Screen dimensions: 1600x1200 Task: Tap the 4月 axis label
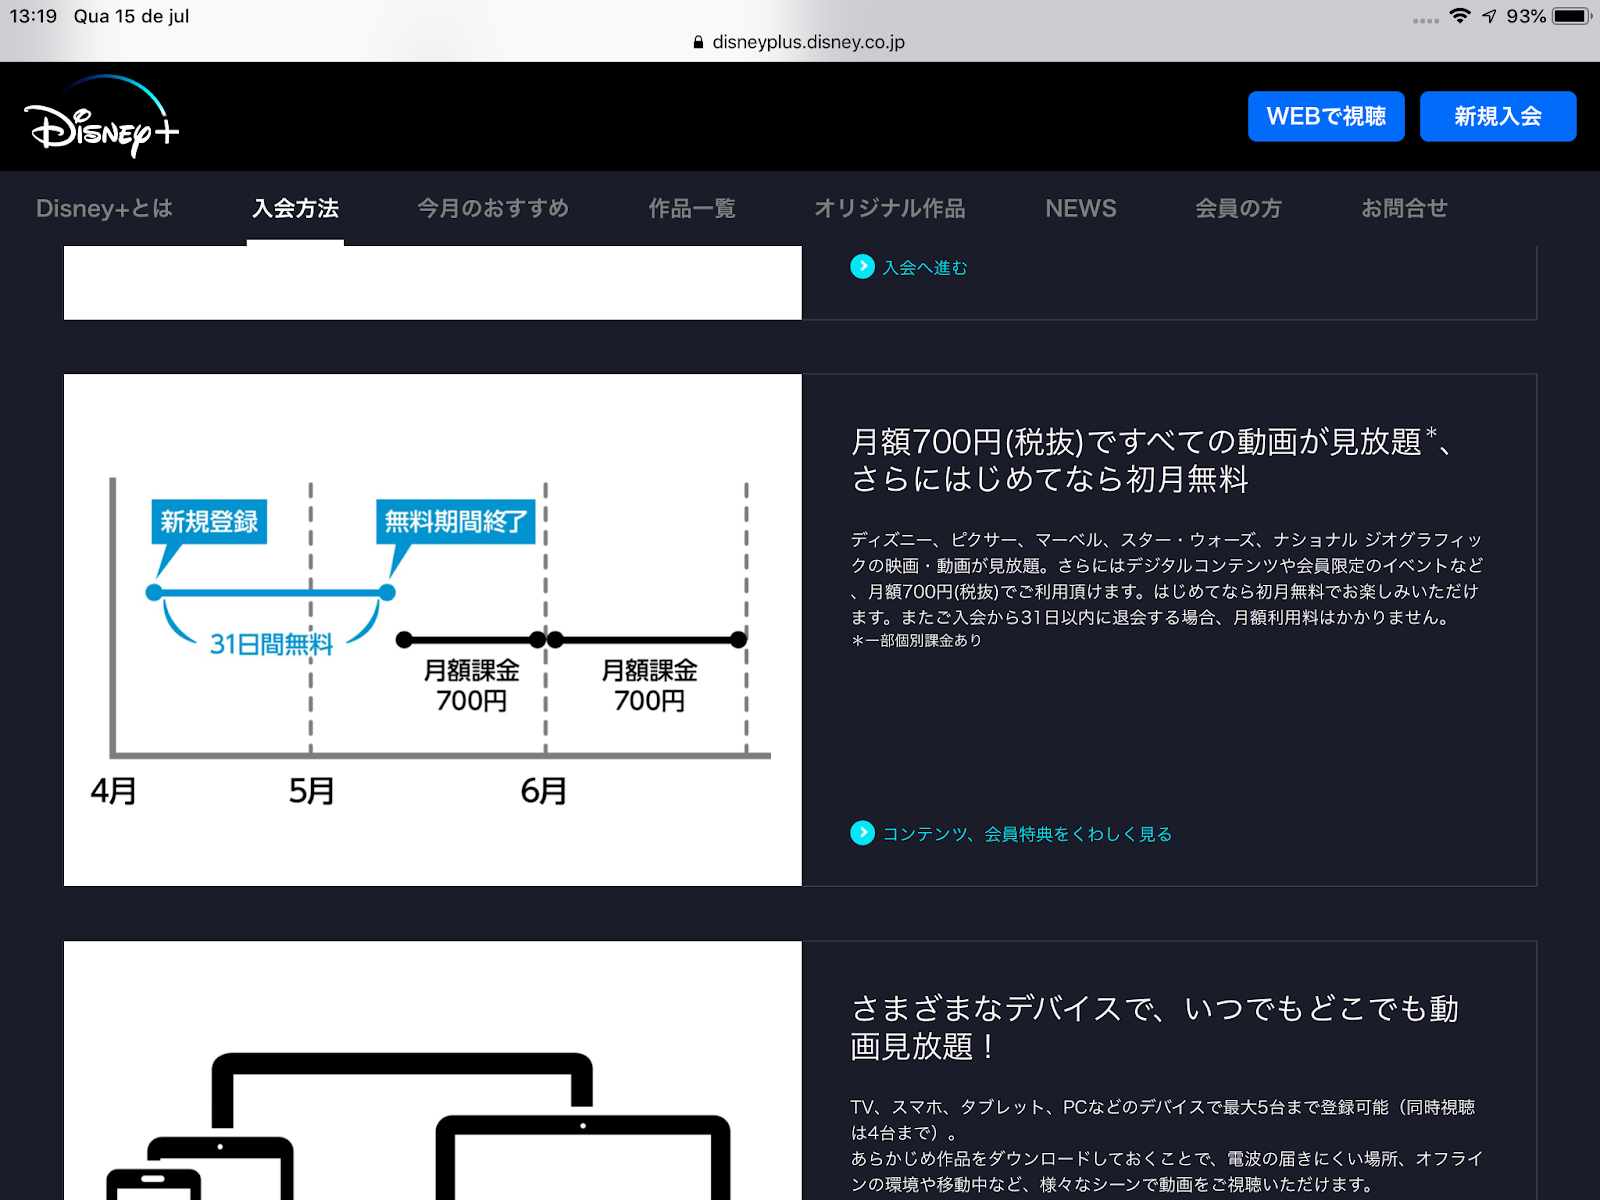point(113,791)
